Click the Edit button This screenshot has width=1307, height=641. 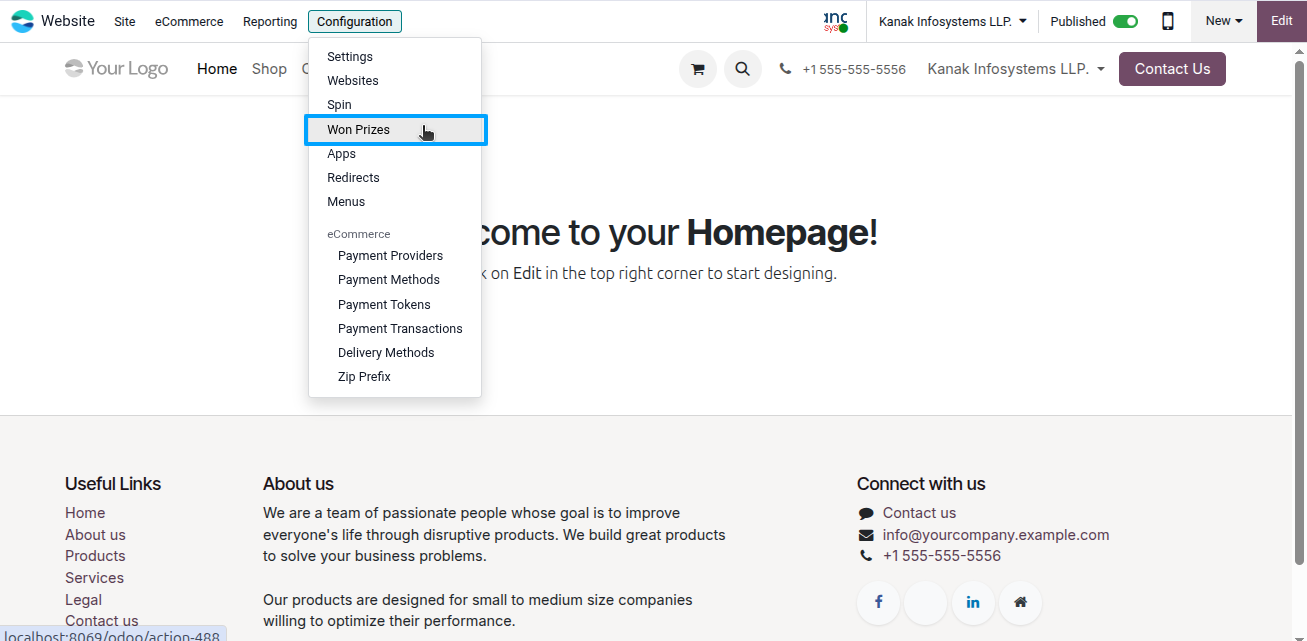1282,21
